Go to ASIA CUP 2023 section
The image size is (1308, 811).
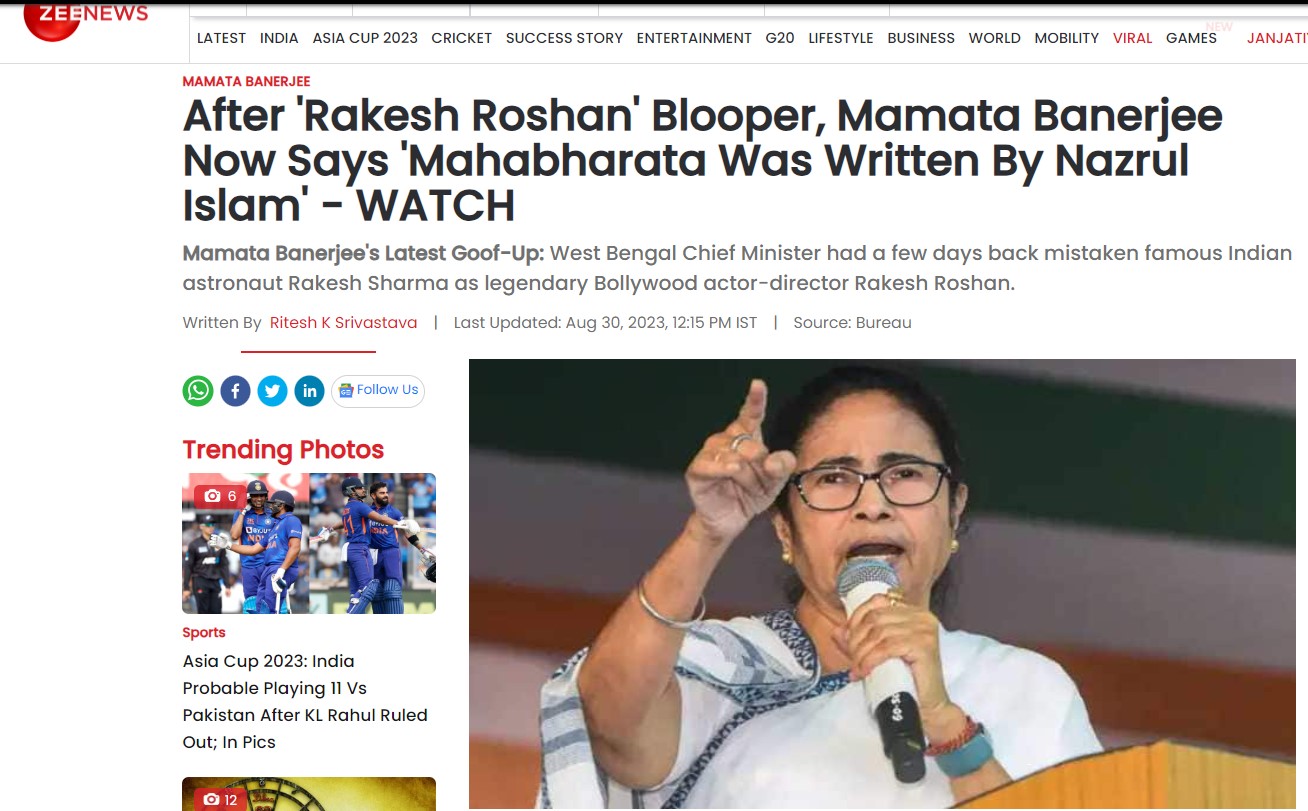tap(365, 38)
